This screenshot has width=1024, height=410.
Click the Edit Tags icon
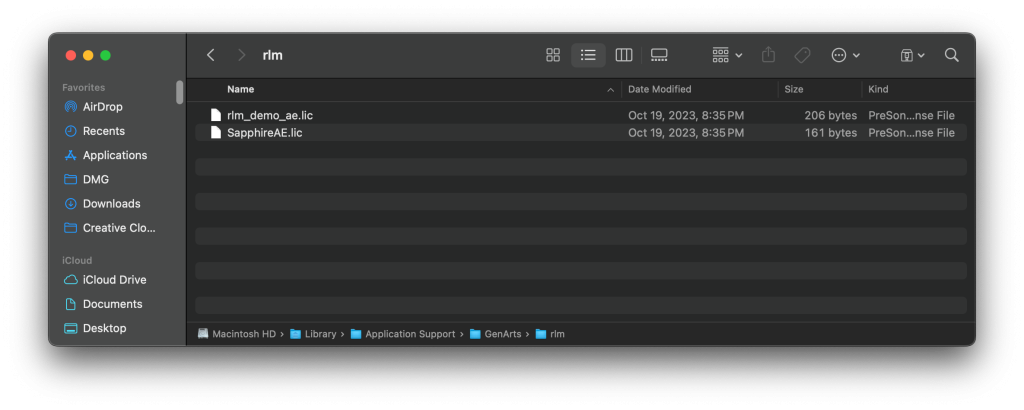pyautogui.click(x=802, y=55)
